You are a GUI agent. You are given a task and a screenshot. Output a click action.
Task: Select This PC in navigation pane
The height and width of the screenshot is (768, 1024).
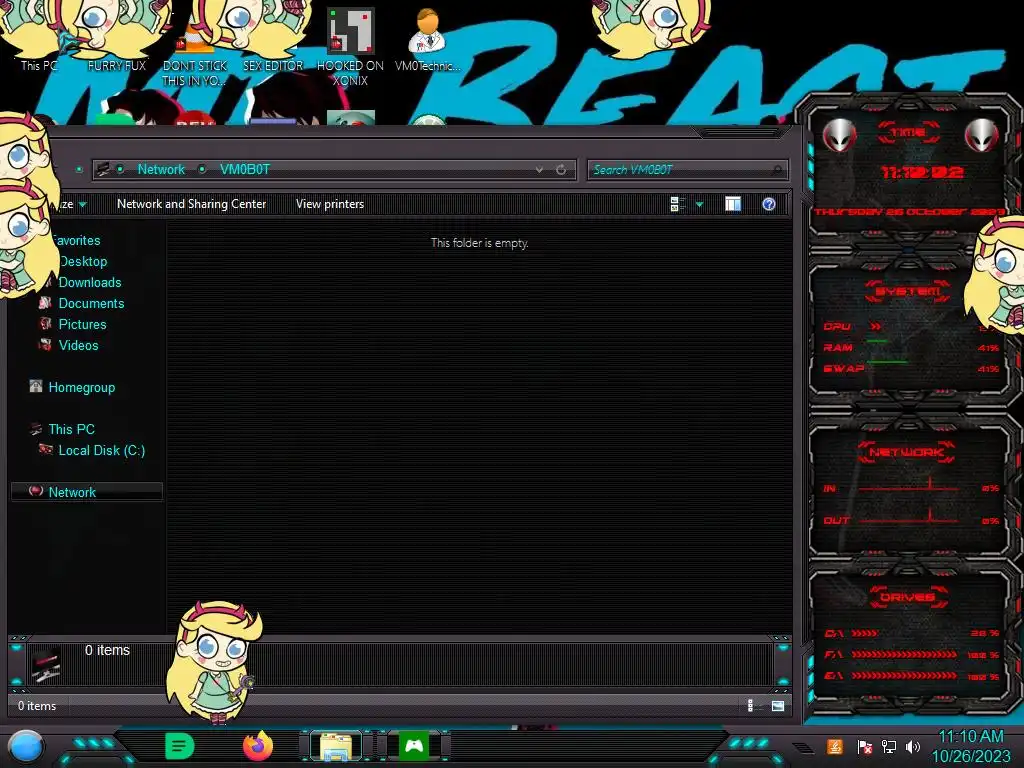pyautogui.click(x=71, y=429)
